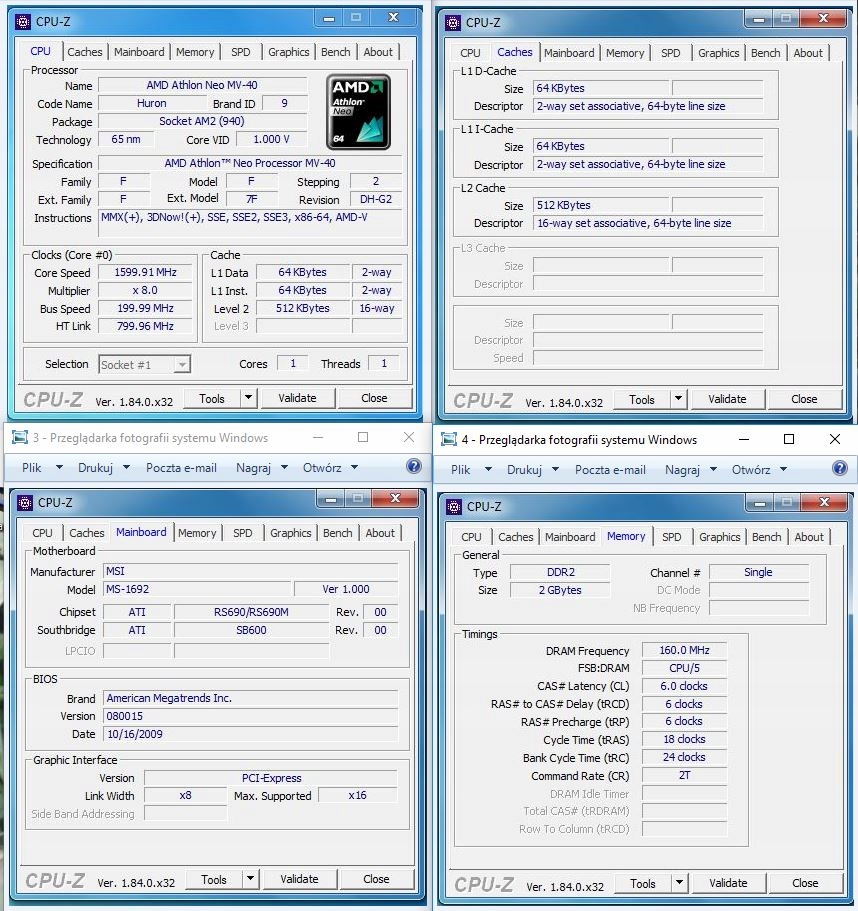This screenshot has width=858, height=911.
Task: Click BIOS date 10/16/2009 field
Action: pos(251,734)
